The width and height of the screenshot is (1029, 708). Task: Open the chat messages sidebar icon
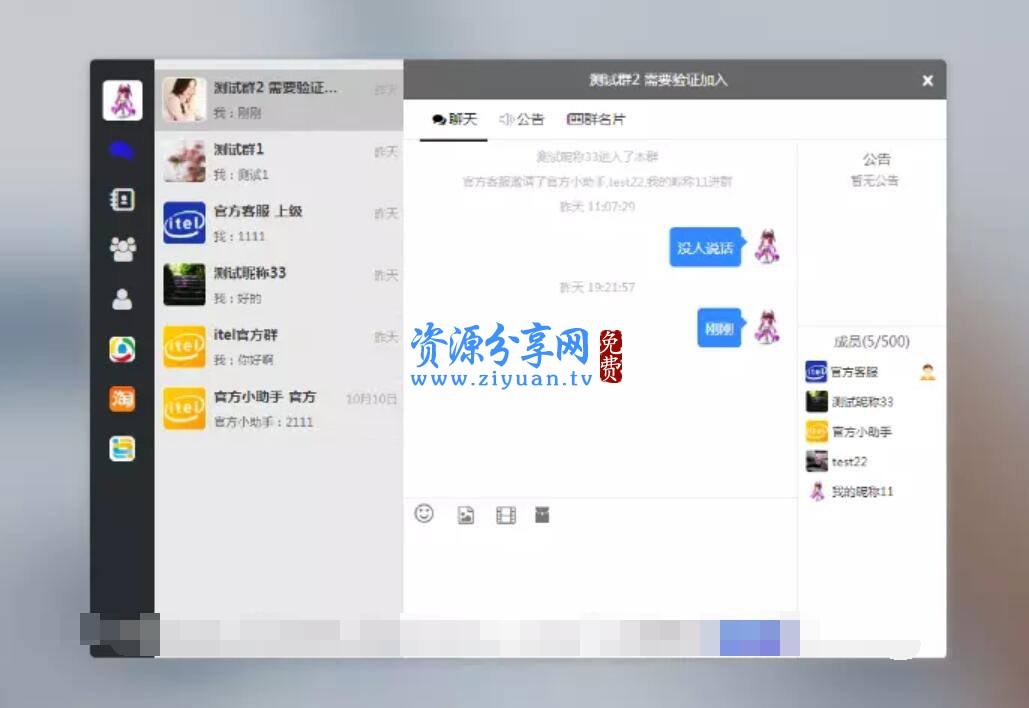122,151
